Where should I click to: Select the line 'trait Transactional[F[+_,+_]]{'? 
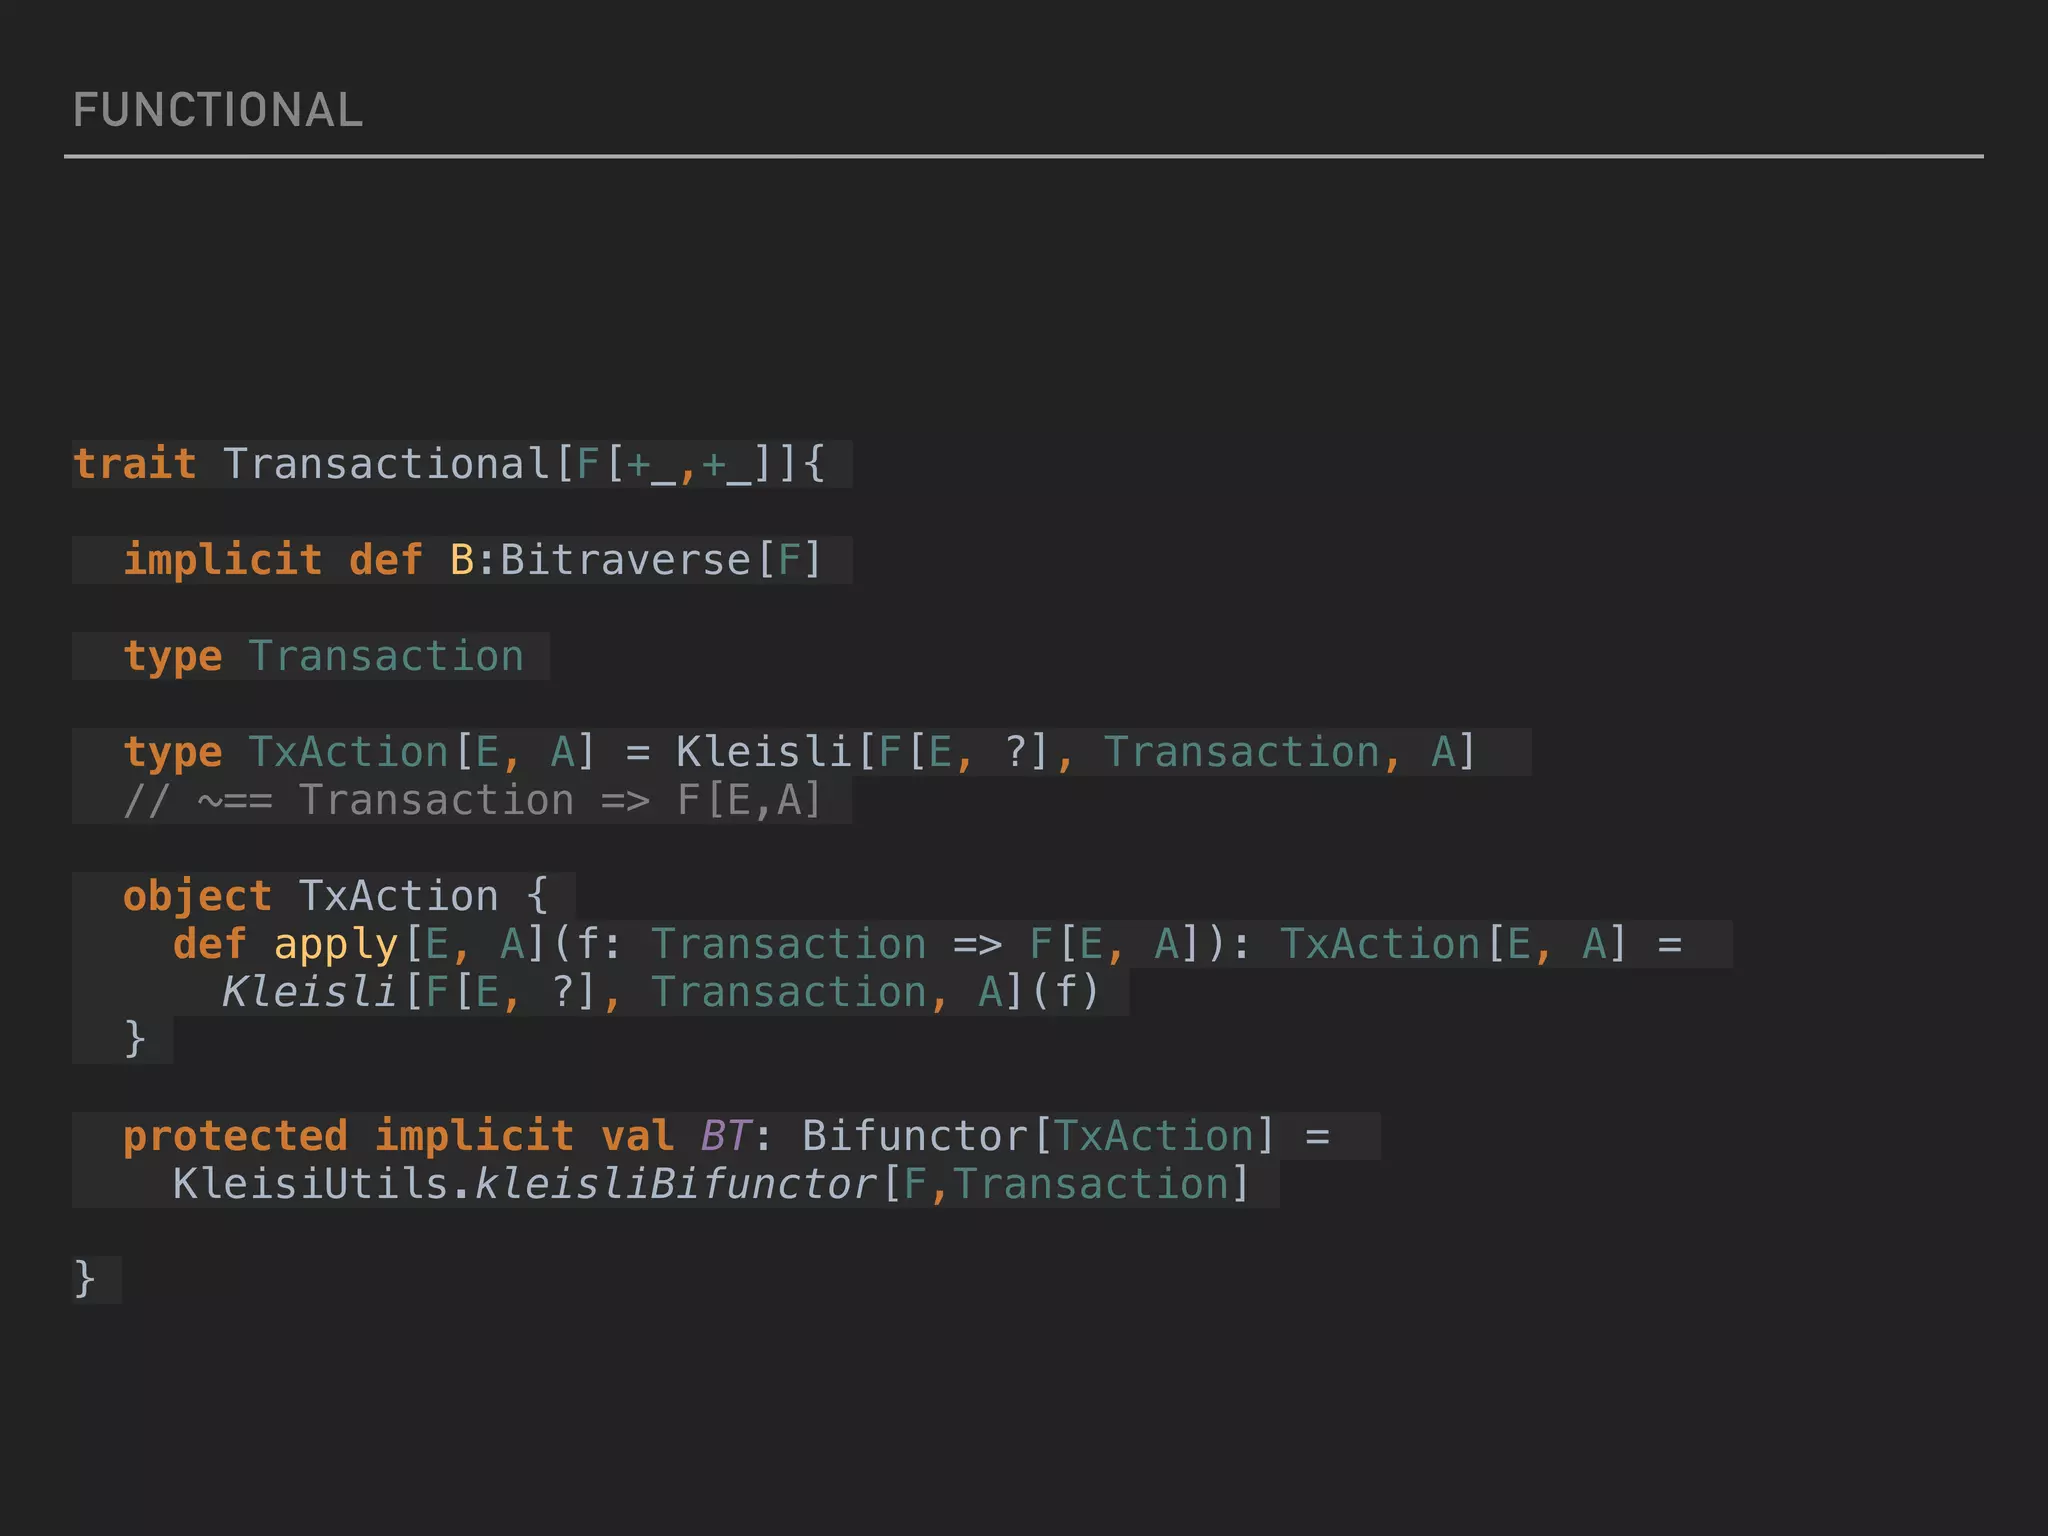(449, 464)
